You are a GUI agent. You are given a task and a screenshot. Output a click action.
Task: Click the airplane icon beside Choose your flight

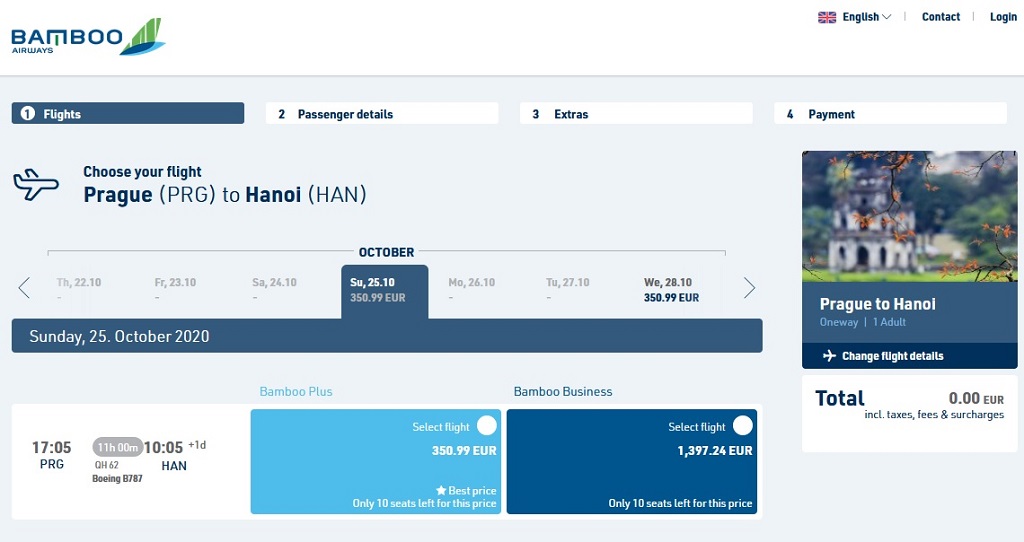click(36, 184)
